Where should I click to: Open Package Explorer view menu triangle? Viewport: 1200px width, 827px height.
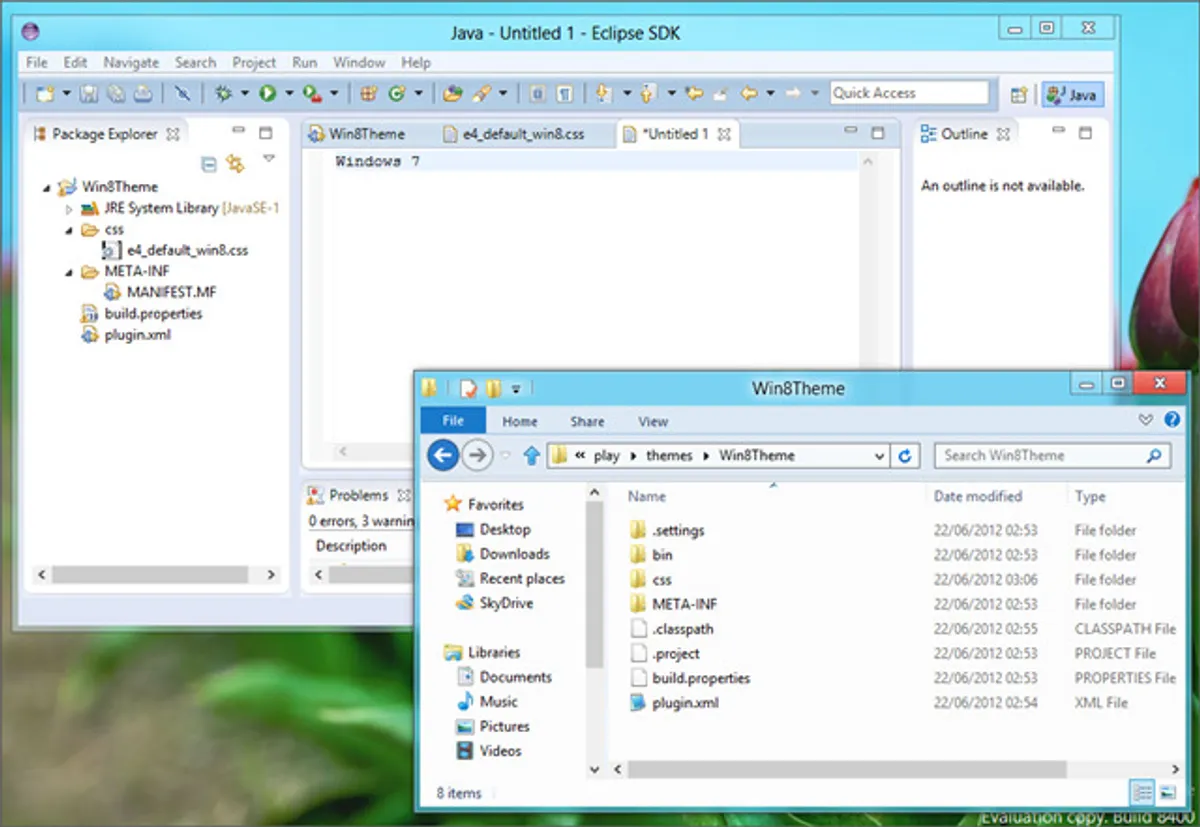click(x=268, y=159)
